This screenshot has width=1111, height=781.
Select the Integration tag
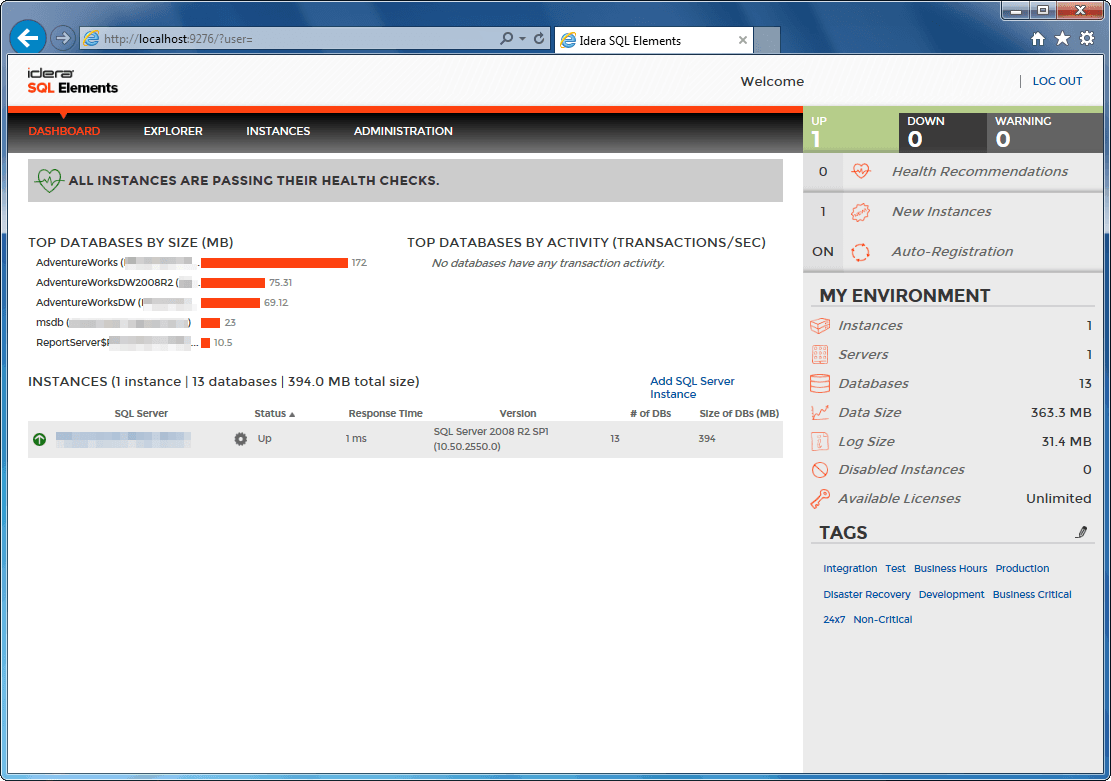(x=850, y=568)
